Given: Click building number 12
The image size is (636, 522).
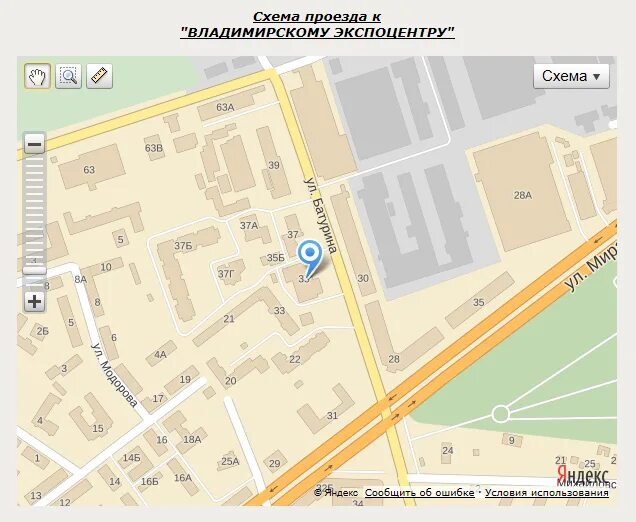Looking at the screenshot, I should [x=65, y=503].
